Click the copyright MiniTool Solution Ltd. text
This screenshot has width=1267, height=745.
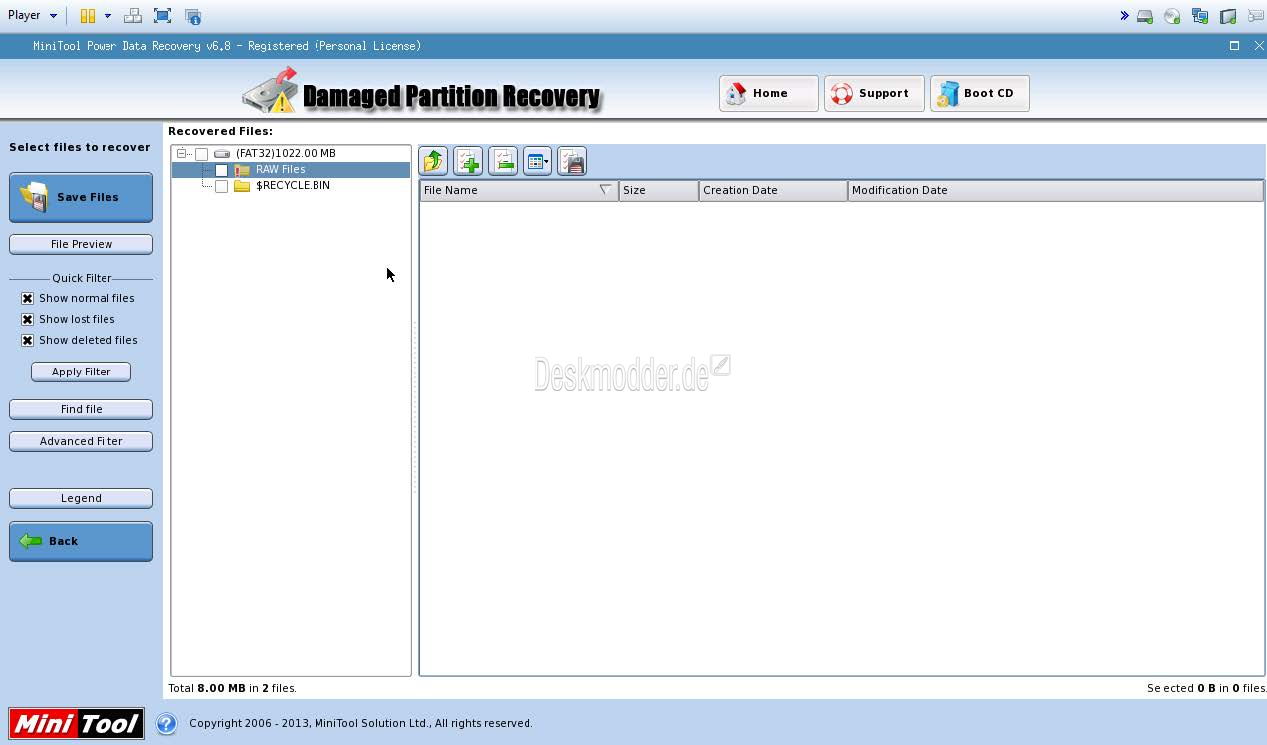tap(360, 723)
